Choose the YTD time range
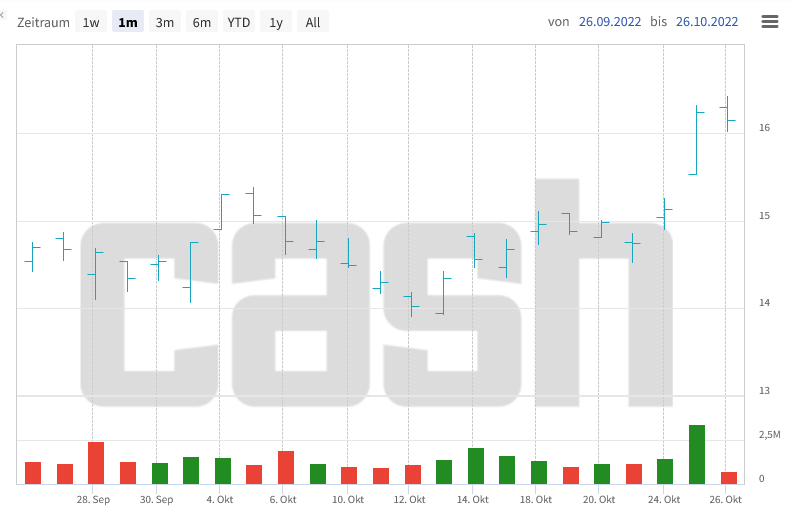 [x=239, y=22]
